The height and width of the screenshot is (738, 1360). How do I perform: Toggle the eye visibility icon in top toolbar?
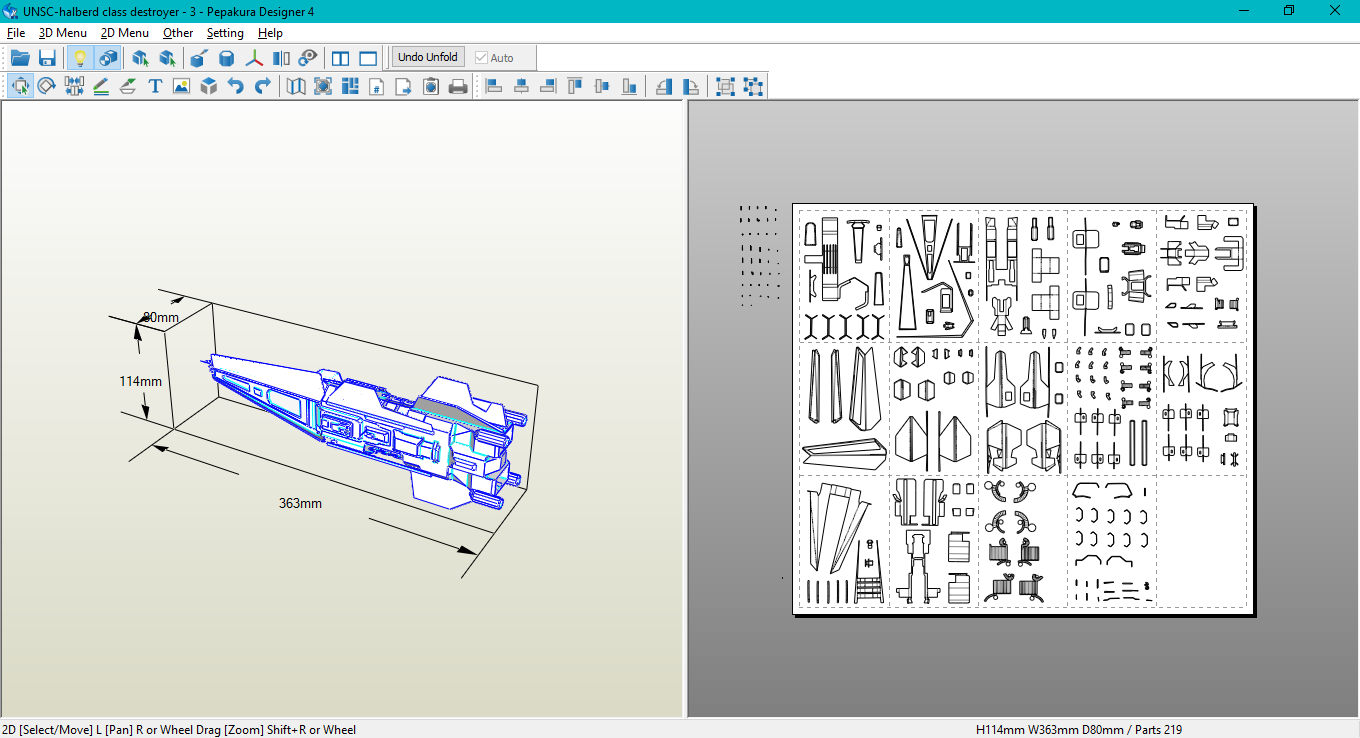click(309, 58)
